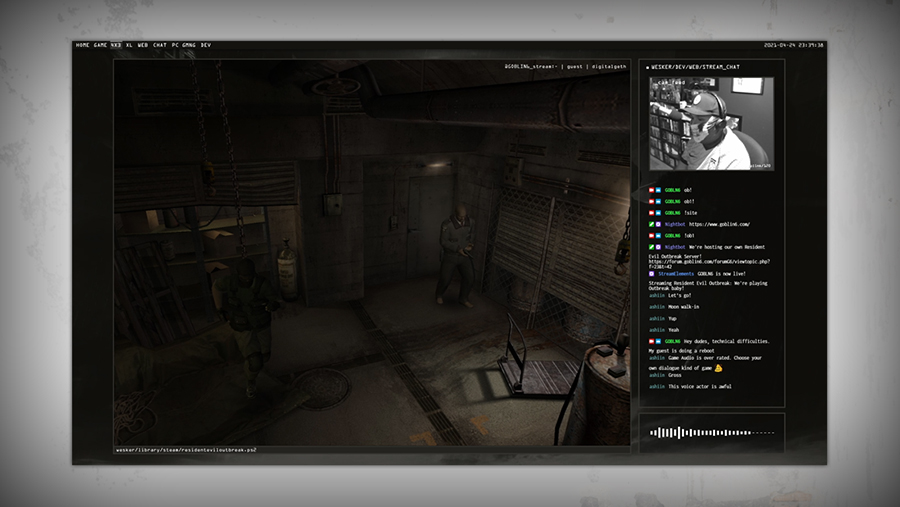This screenshot has height=507, width=900.
Task: Click the poop emoji in ashlin's message
Action: (x=718, y=368)
